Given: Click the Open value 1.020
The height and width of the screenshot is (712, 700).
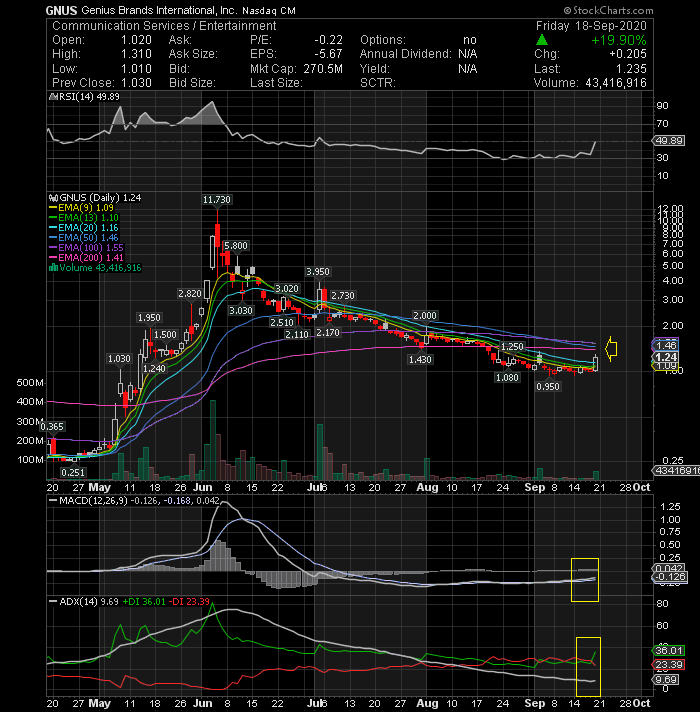Looking at the screenshot, I should 136,40.
